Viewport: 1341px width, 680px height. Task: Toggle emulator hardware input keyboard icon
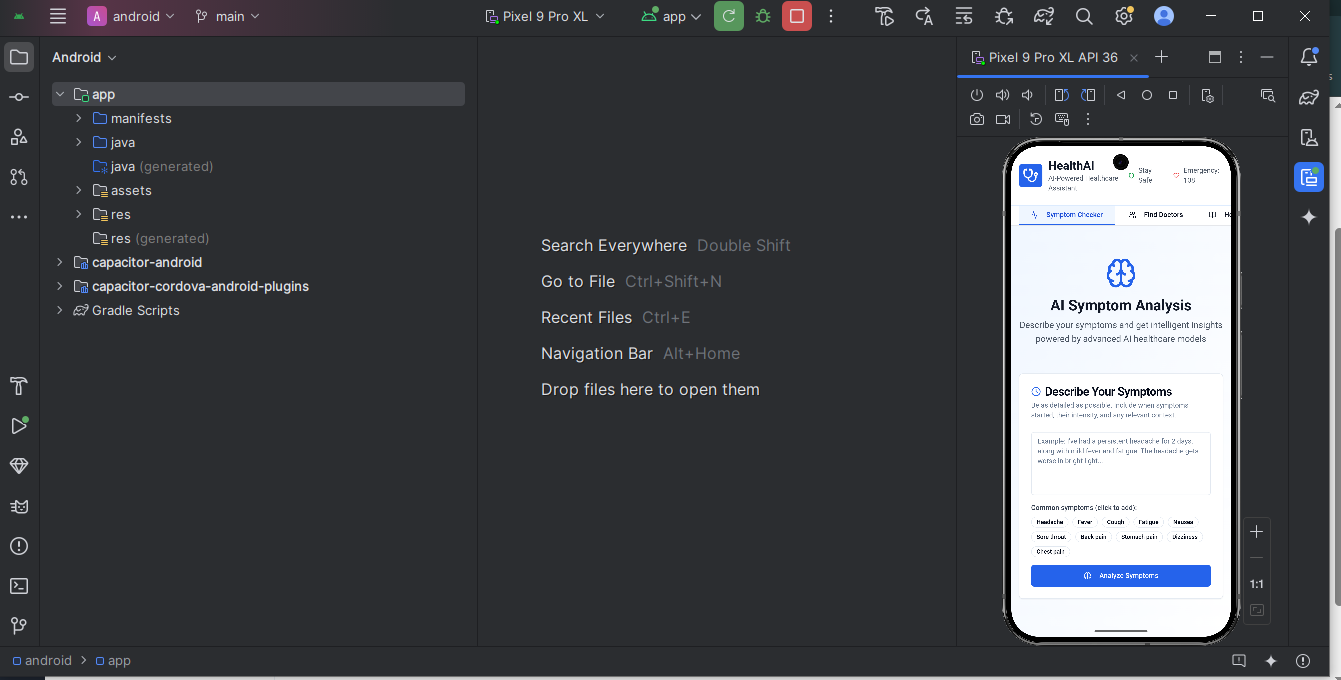[1062, 119]
